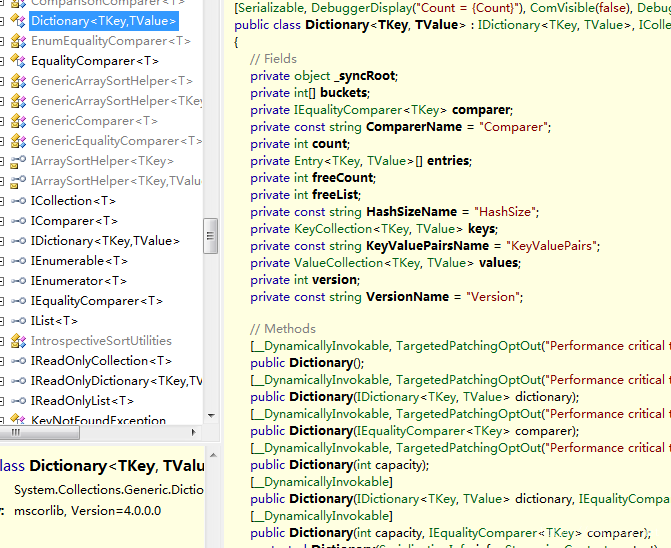Viewport: 671px width, 548px height.
Task: Select KeyNotFoundException in the tree
Action: coord(98,420)
